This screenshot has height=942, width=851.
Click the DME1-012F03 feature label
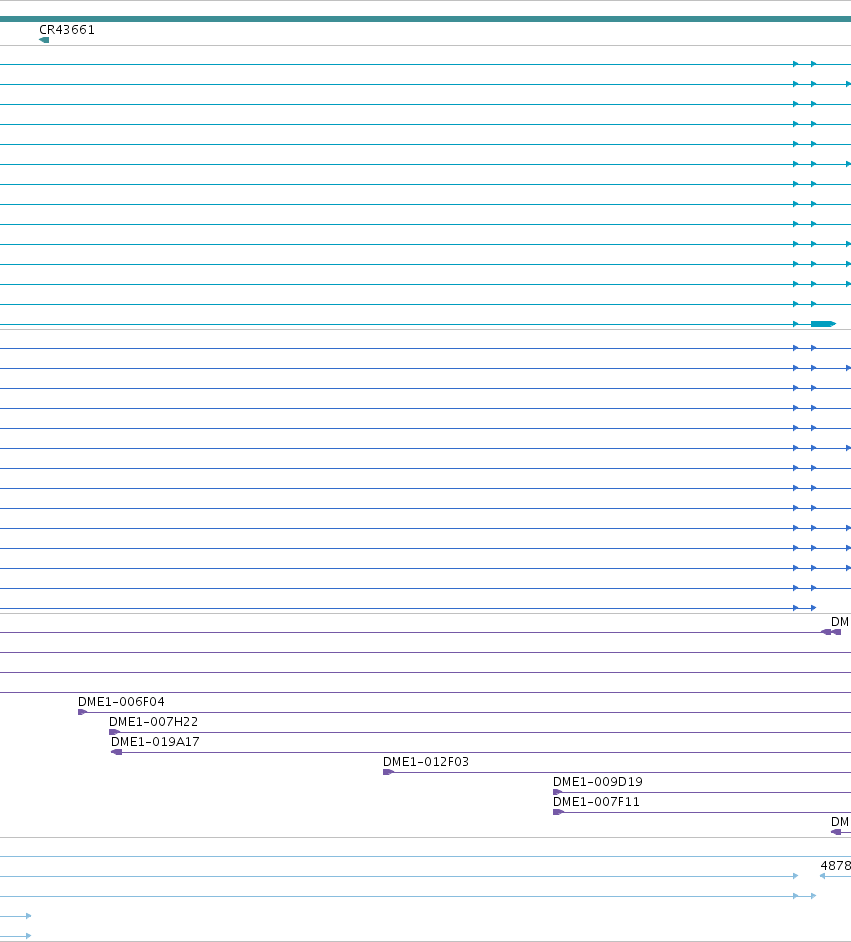(x=426, y=762)
